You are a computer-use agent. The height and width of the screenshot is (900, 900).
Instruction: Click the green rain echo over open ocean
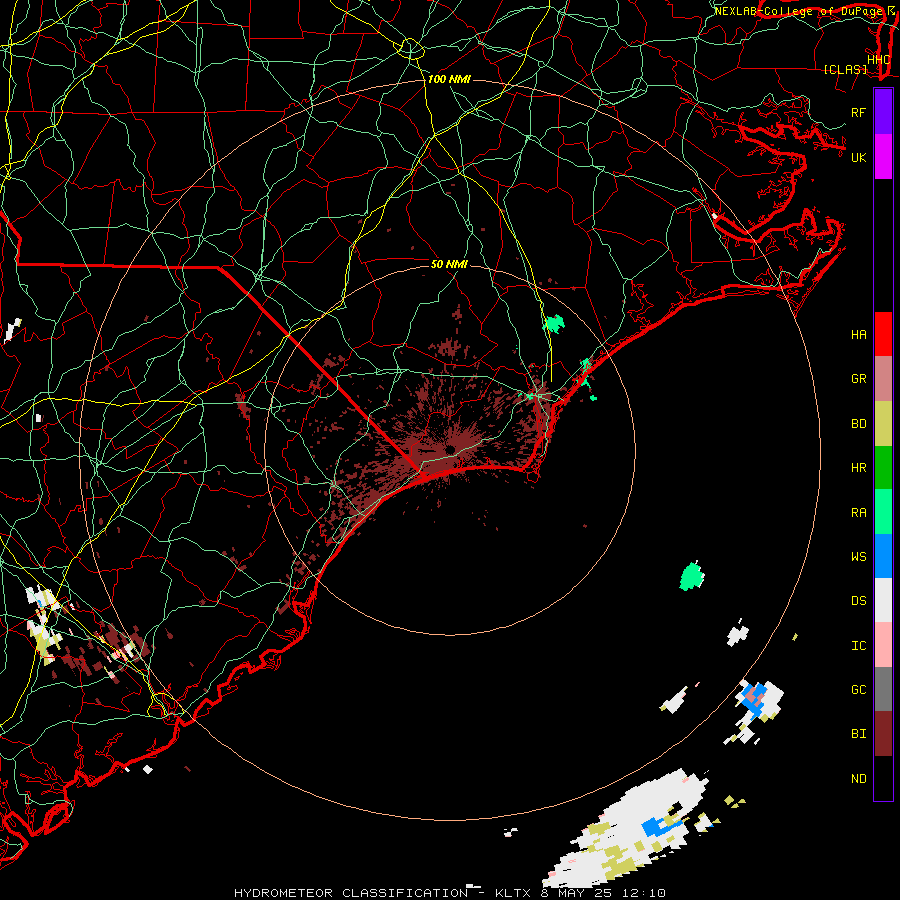pyautogui.click(x=692, y=576)
